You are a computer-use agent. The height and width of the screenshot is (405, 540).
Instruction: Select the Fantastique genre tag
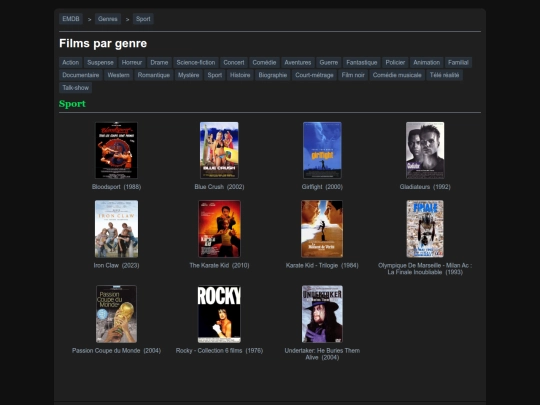[362, 63]
